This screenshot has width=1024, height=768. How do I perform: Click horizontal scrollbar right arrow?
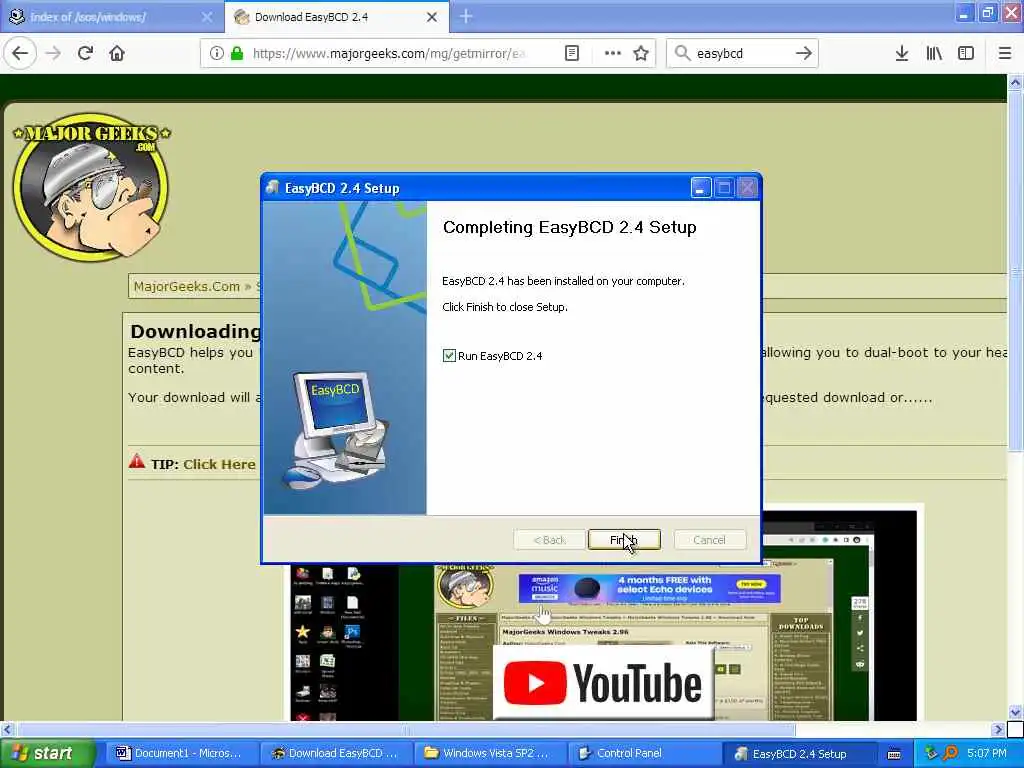[x=997, y=729]
